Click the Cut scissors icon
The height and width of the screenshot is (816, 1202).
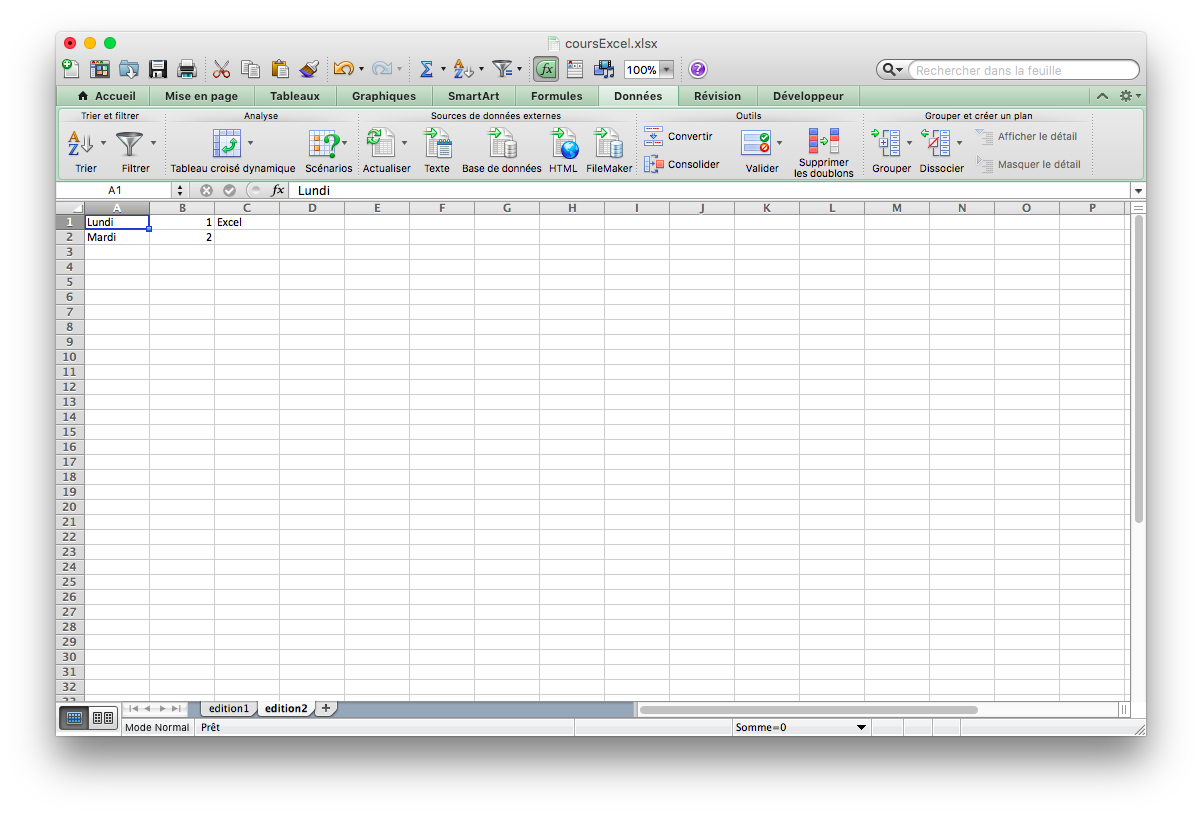[x=222, y=69]
